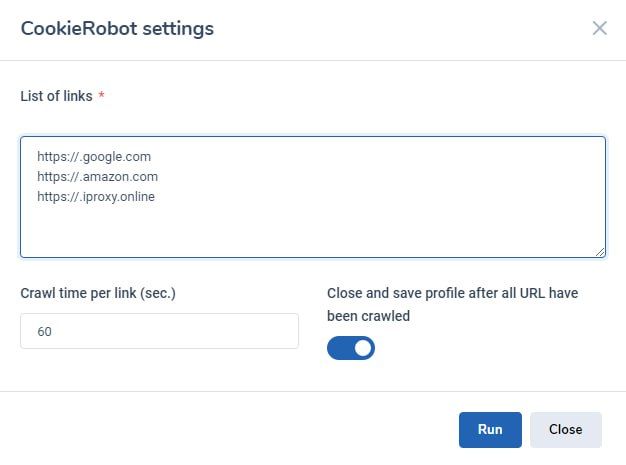Click the CookieRobot settings title
This screenshot has height=465, width=626.
117,28
